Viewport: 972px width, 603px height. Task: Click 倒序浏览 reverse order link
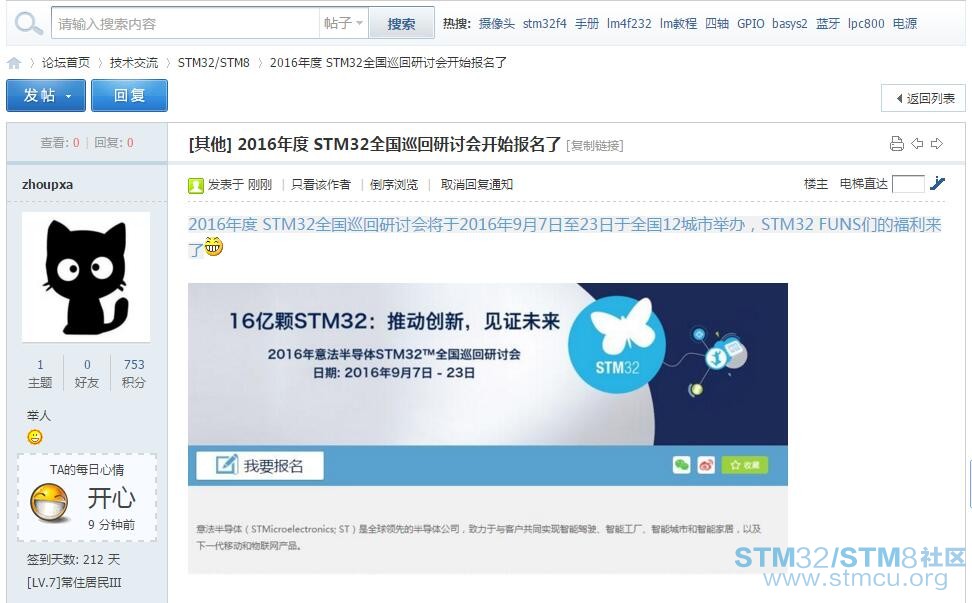pos(394,185)
